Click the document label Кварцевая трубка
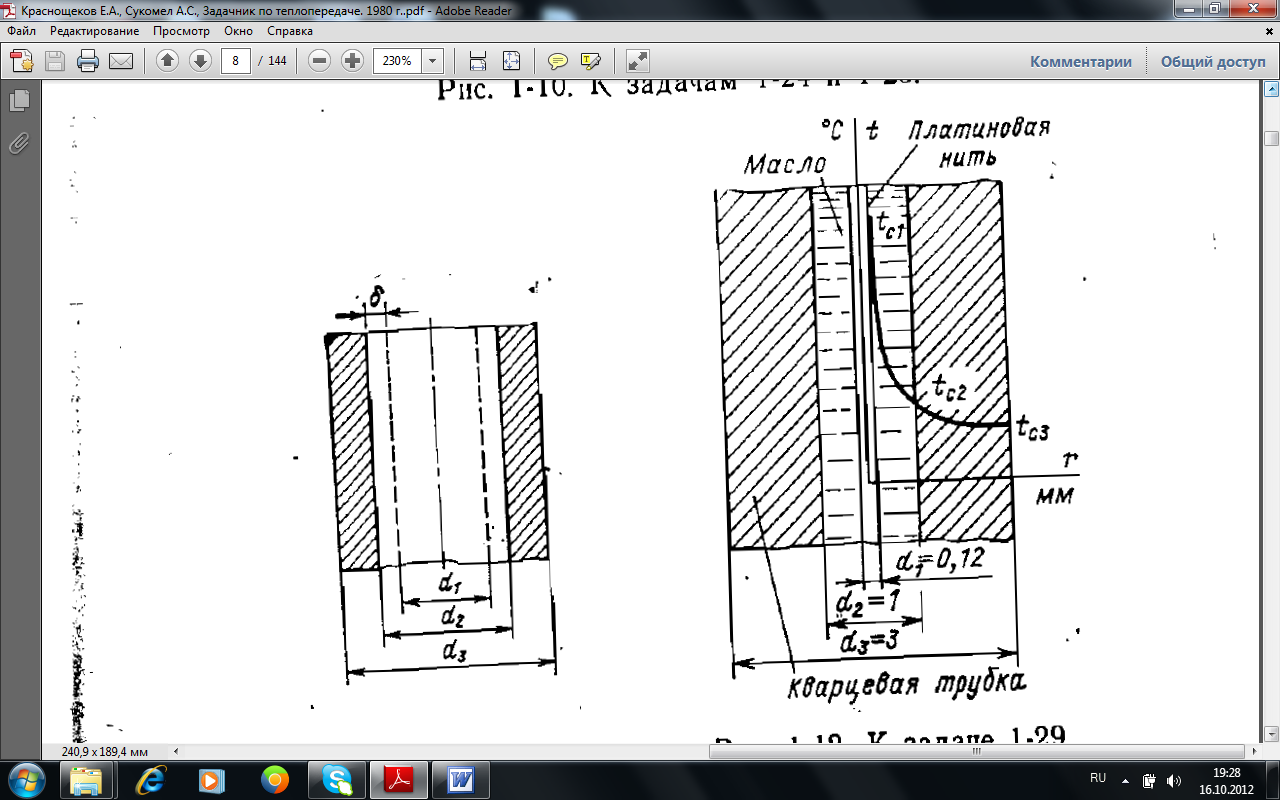The width and height of the screenshot is (1280, 800). 907,686
